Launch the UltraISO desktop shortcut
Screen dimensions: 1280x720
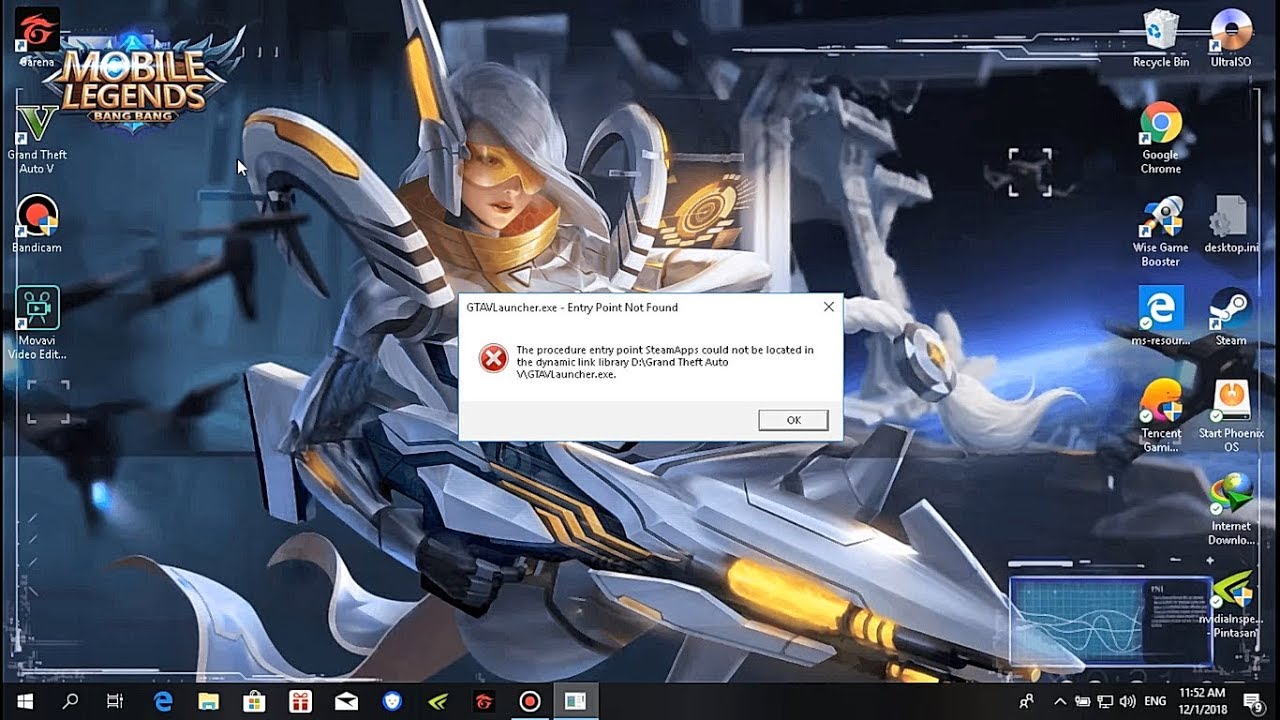click(x=1231, y=38)
